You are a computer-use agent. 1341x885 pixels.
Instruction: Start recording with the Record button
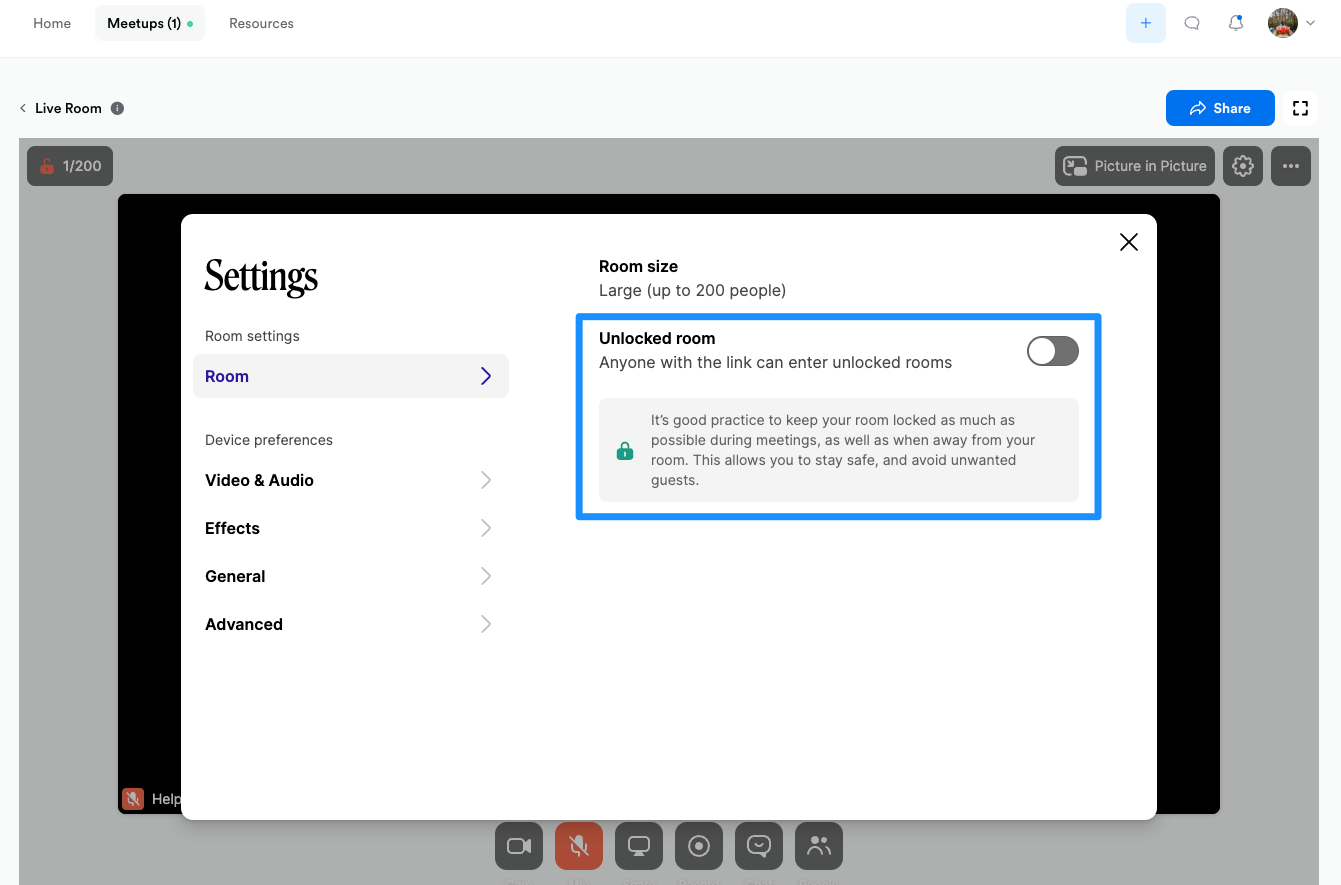(699, 846)
